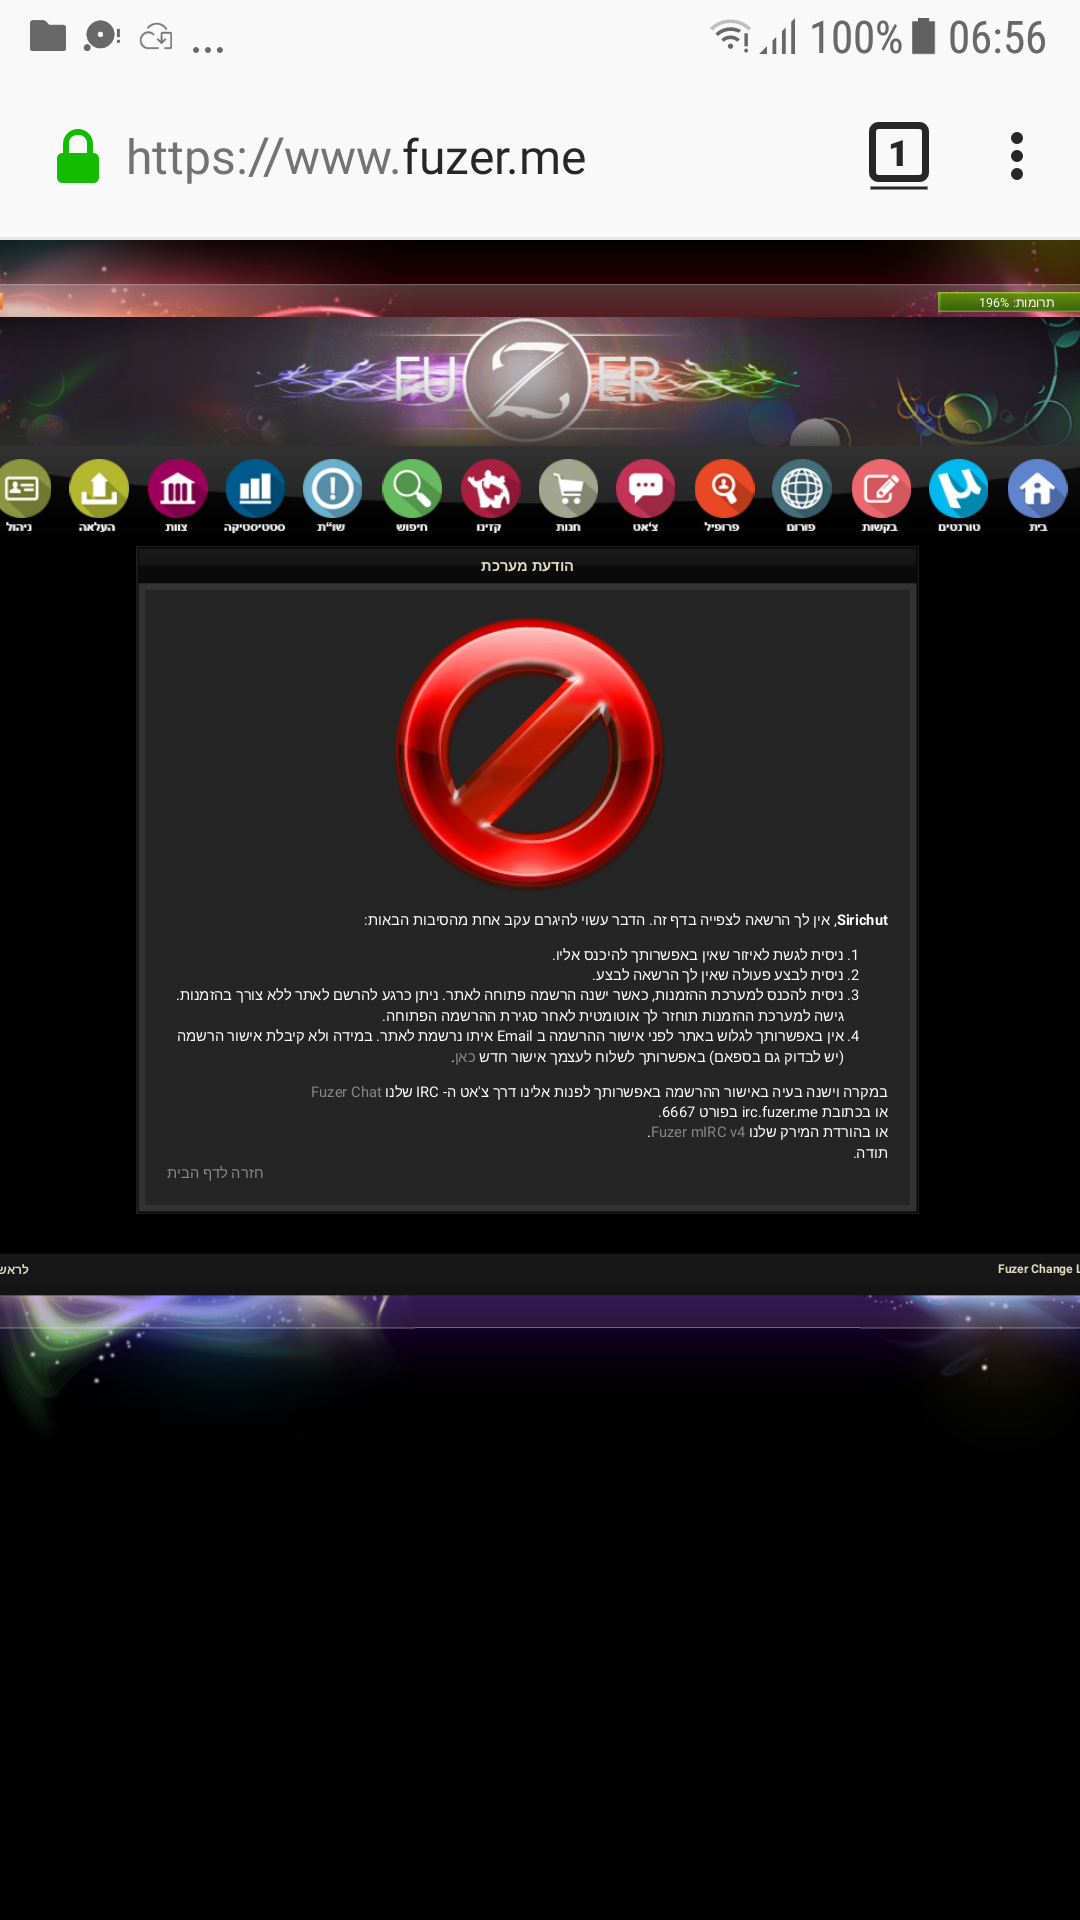Click the Sirichut username text
This screenshot has height=1920, width=1080.
pos(862,920)
